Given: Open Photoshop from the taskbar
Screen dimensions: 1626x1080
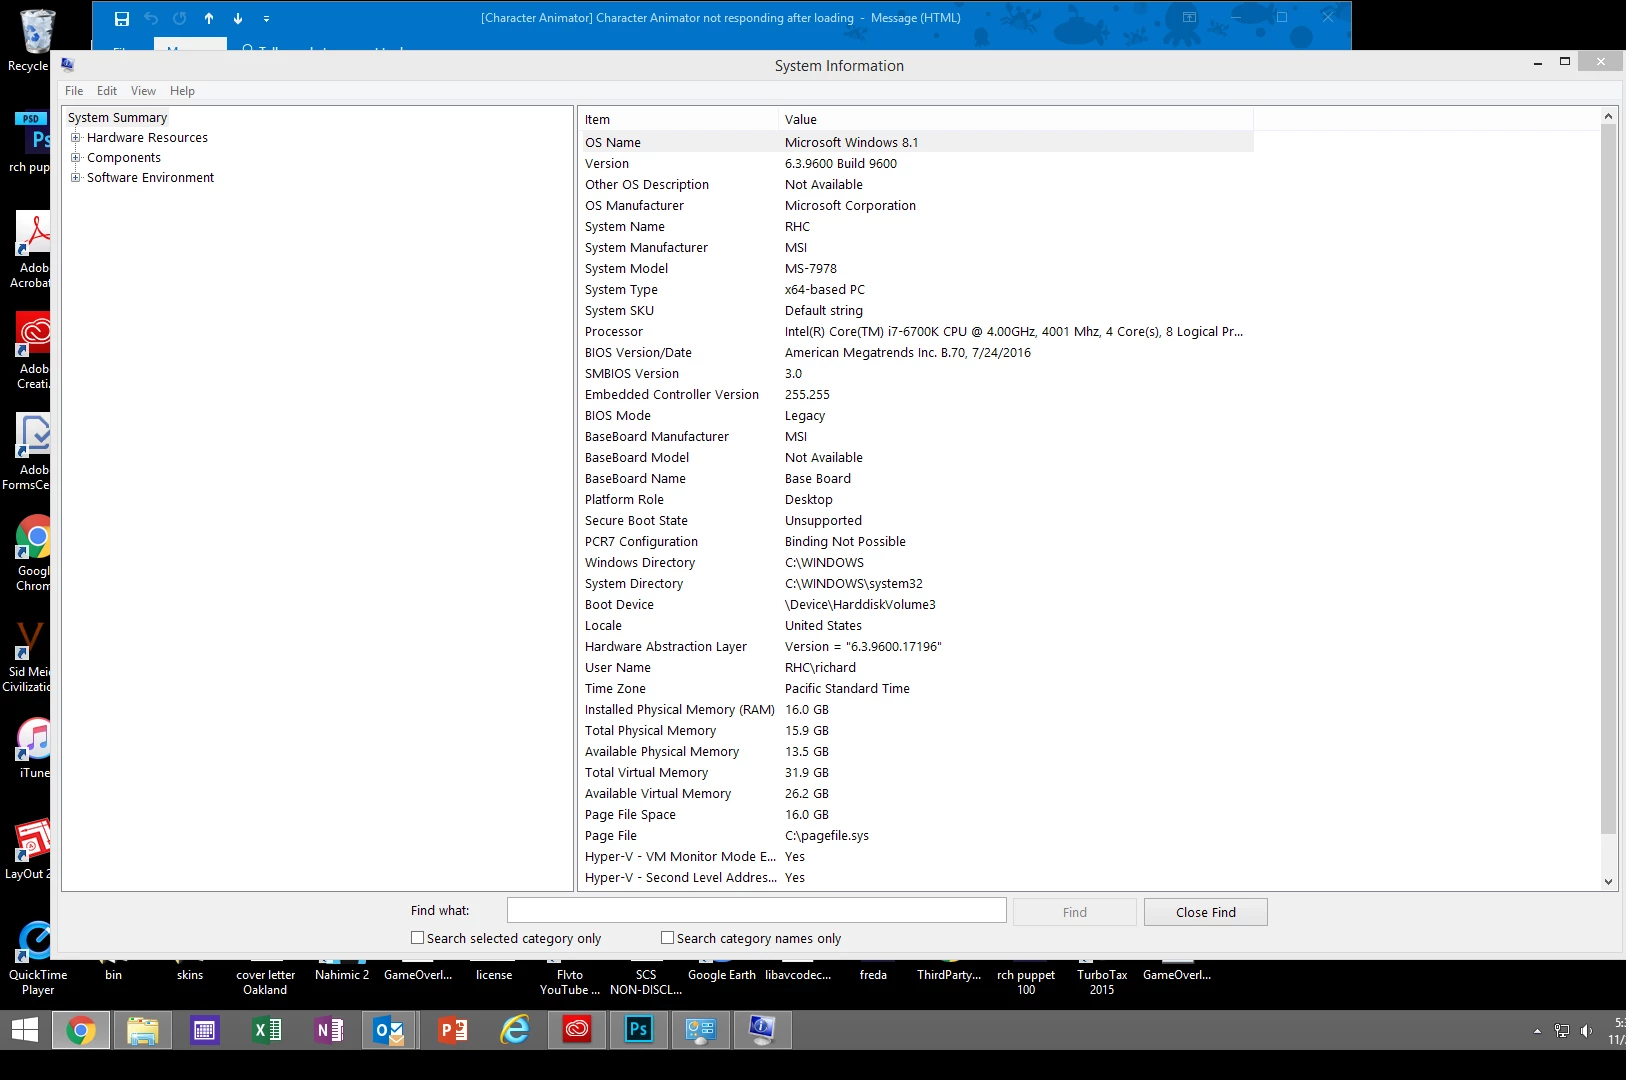Looking at the screenshot, I should tap(638, 1030).
